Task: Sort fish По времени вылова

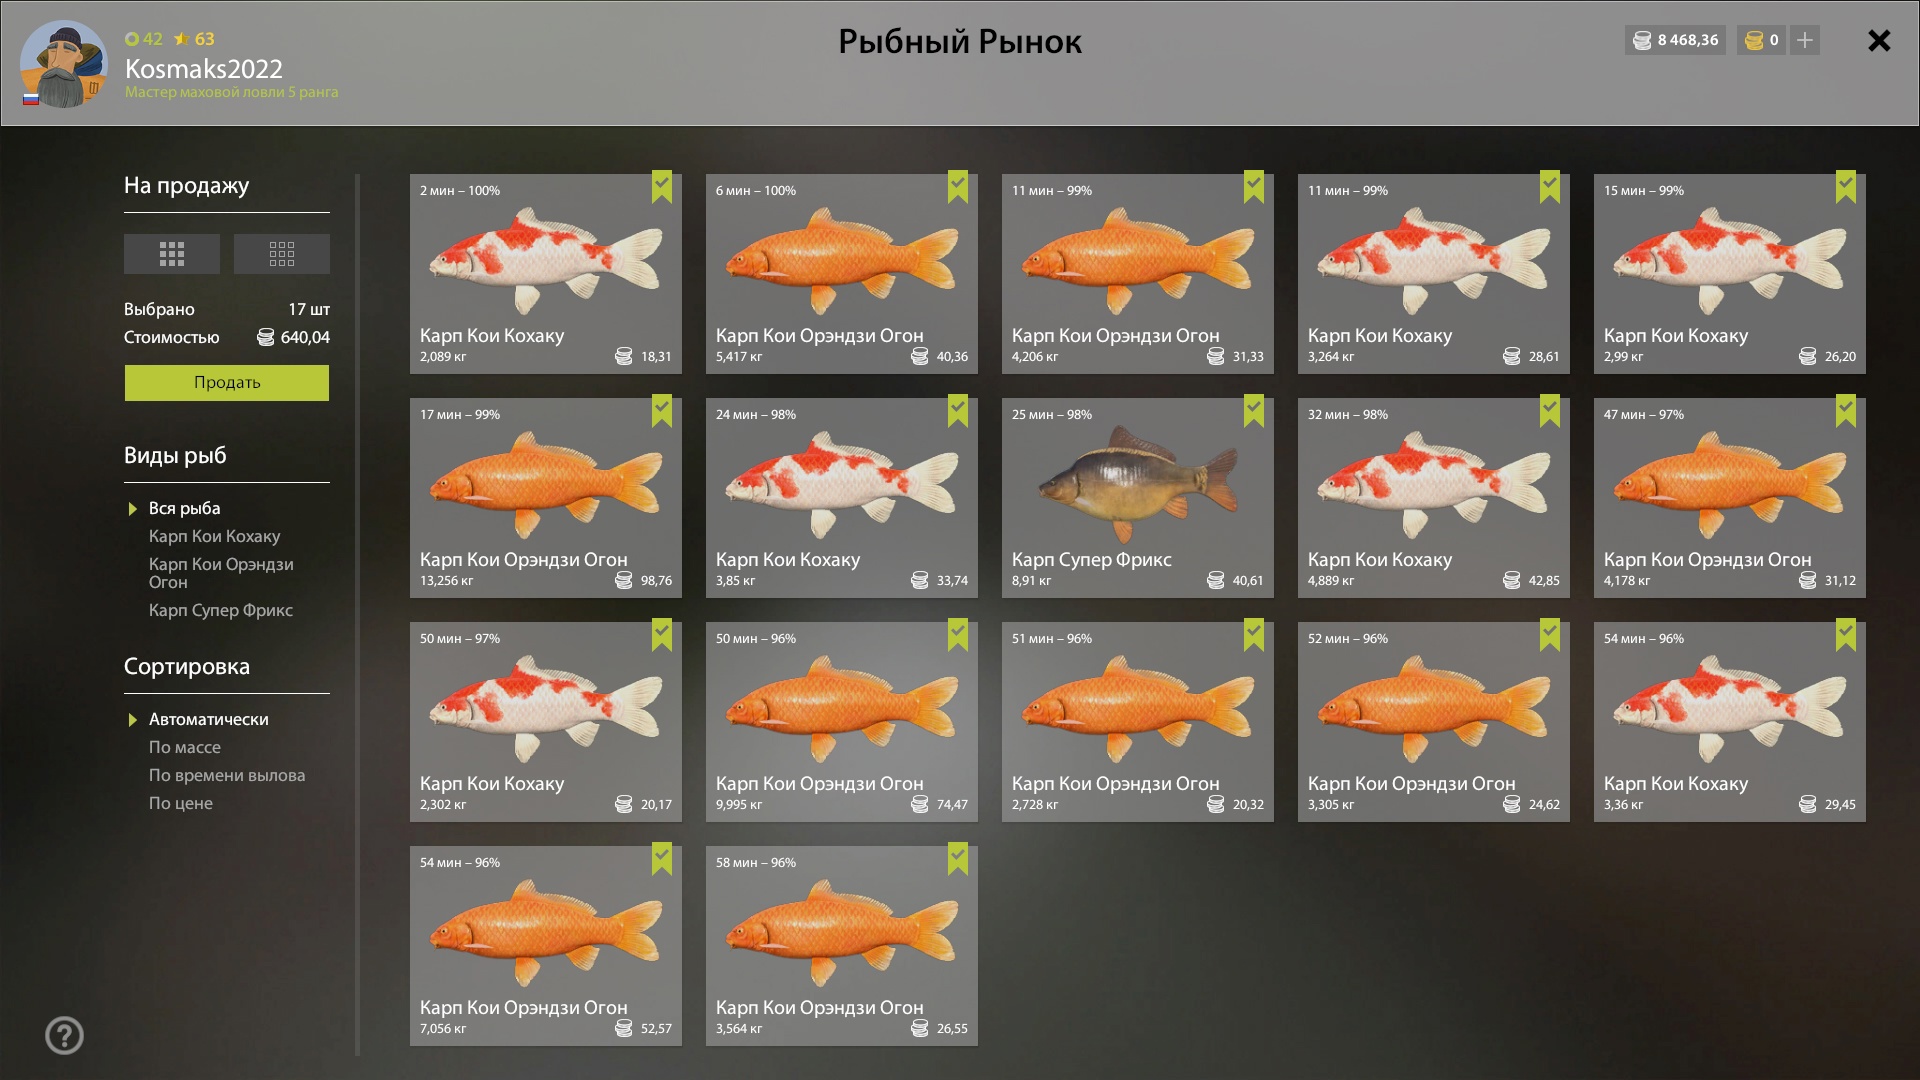Action: click(226, 775)
